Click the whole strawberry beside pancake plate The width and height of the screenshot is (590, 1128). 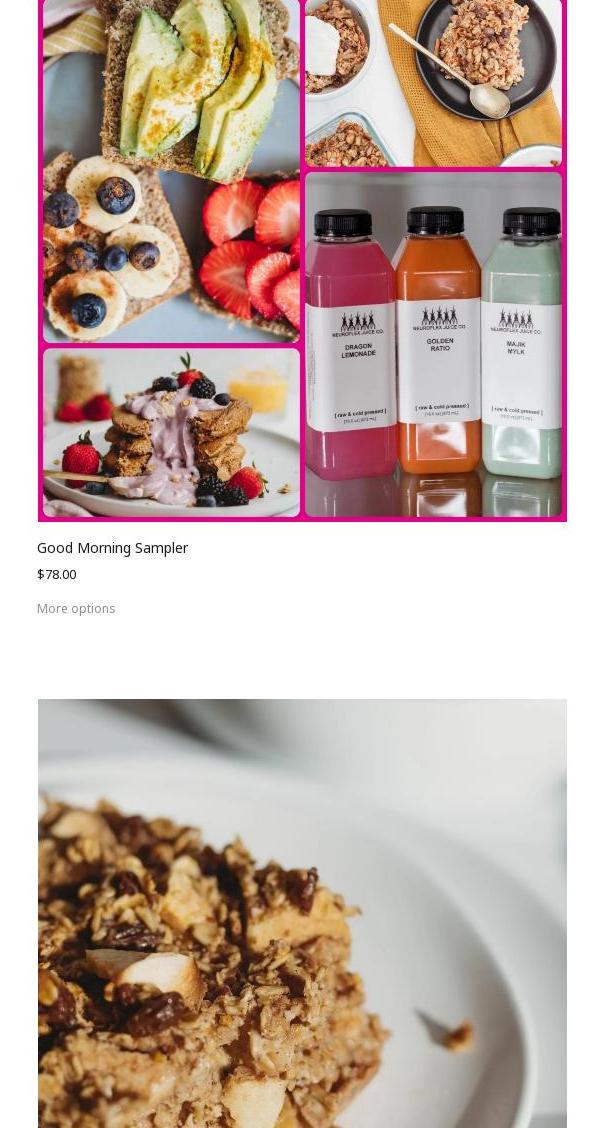point(80,458)
